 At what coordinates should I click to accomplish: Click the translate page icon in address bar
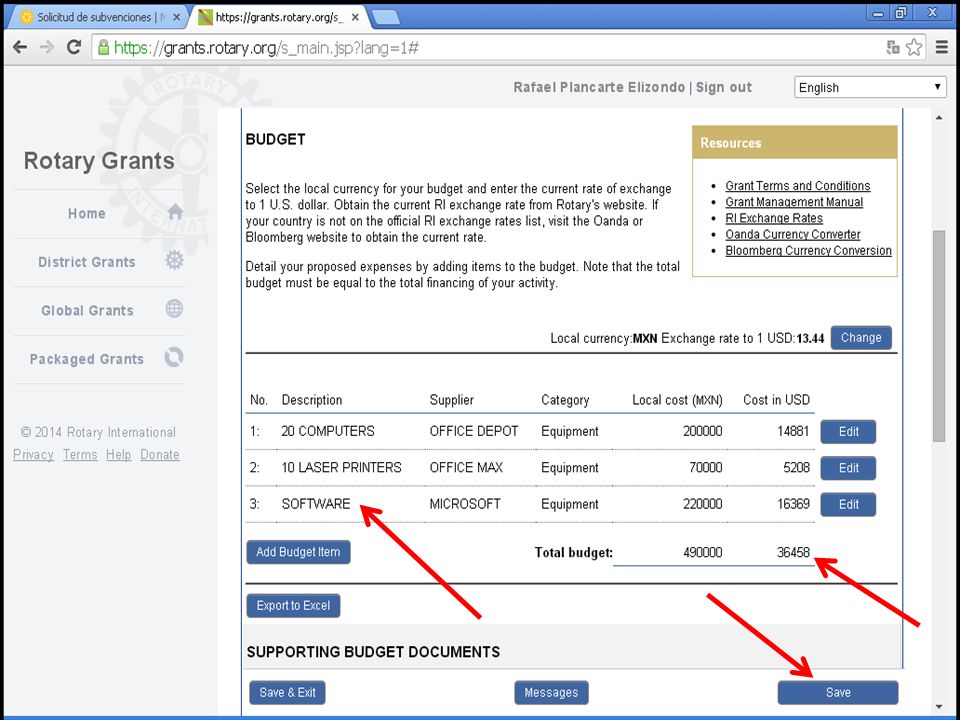(893, 47)
